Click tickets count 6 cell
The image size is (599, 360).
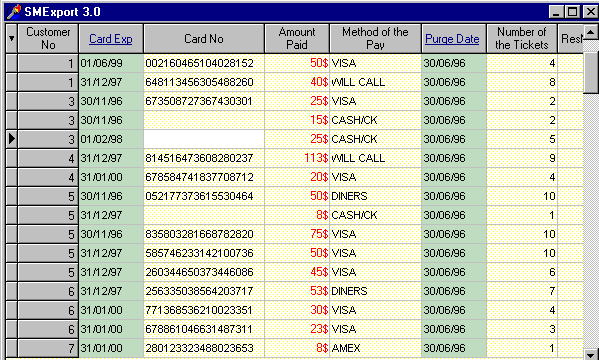pos(521,272)
